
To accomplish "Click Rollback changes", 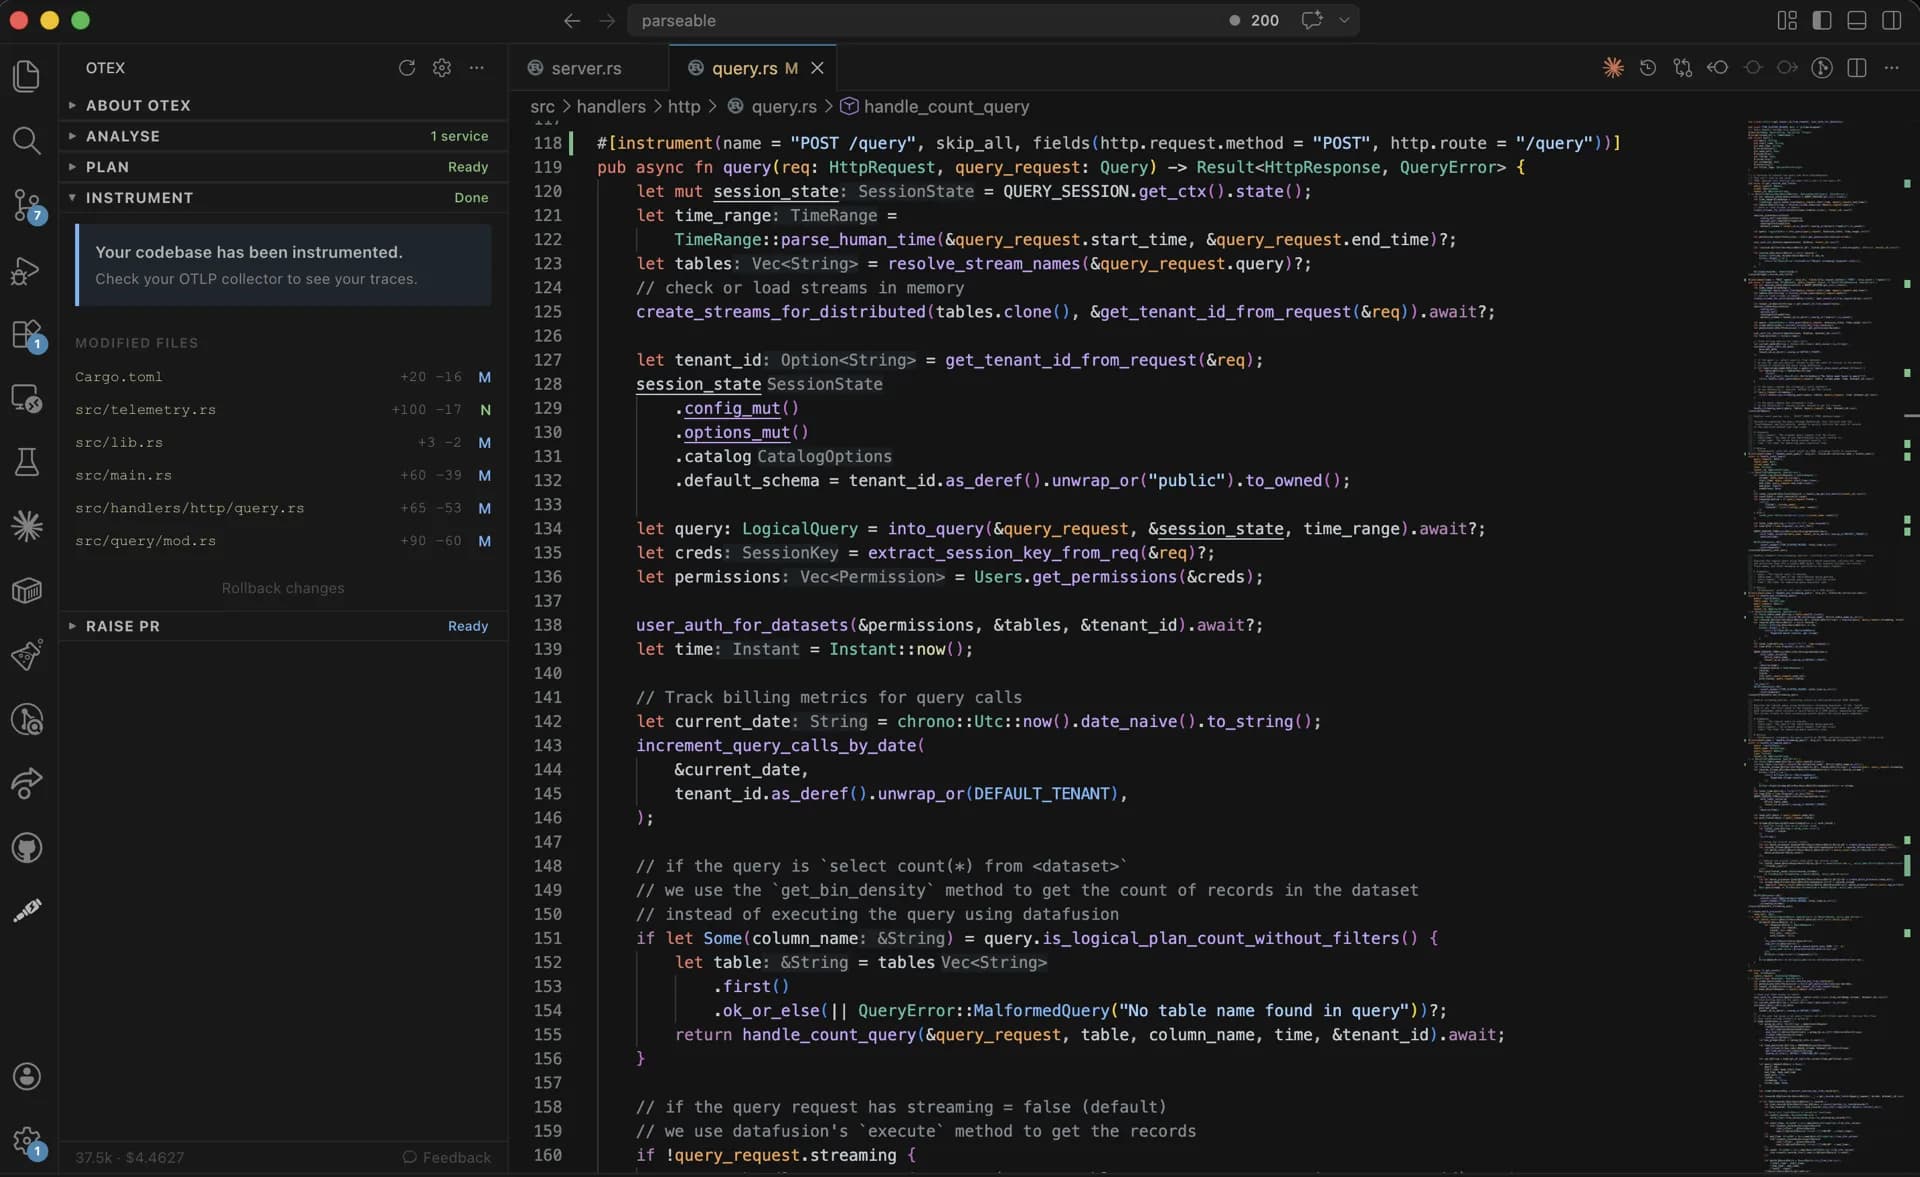I will 283,588.
